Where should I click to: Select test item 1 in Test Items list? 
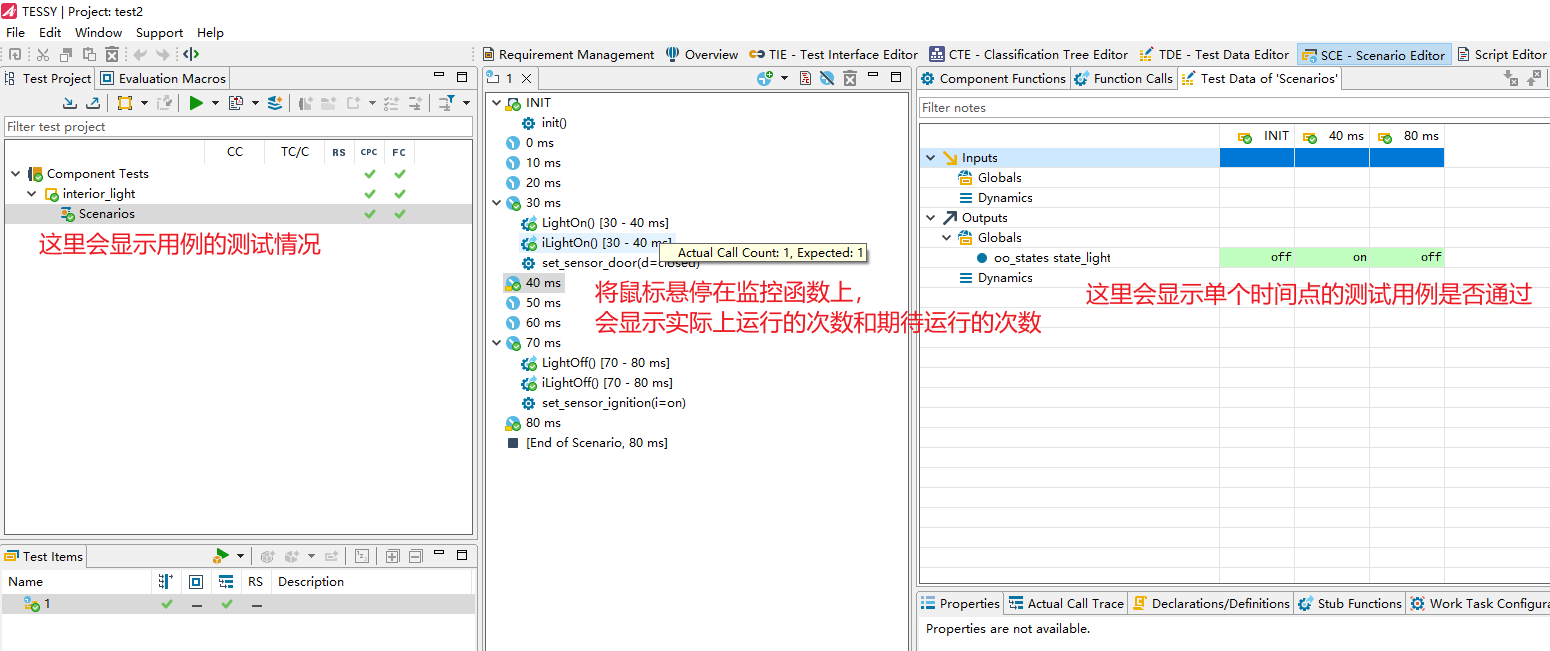[x=238, y=604]
